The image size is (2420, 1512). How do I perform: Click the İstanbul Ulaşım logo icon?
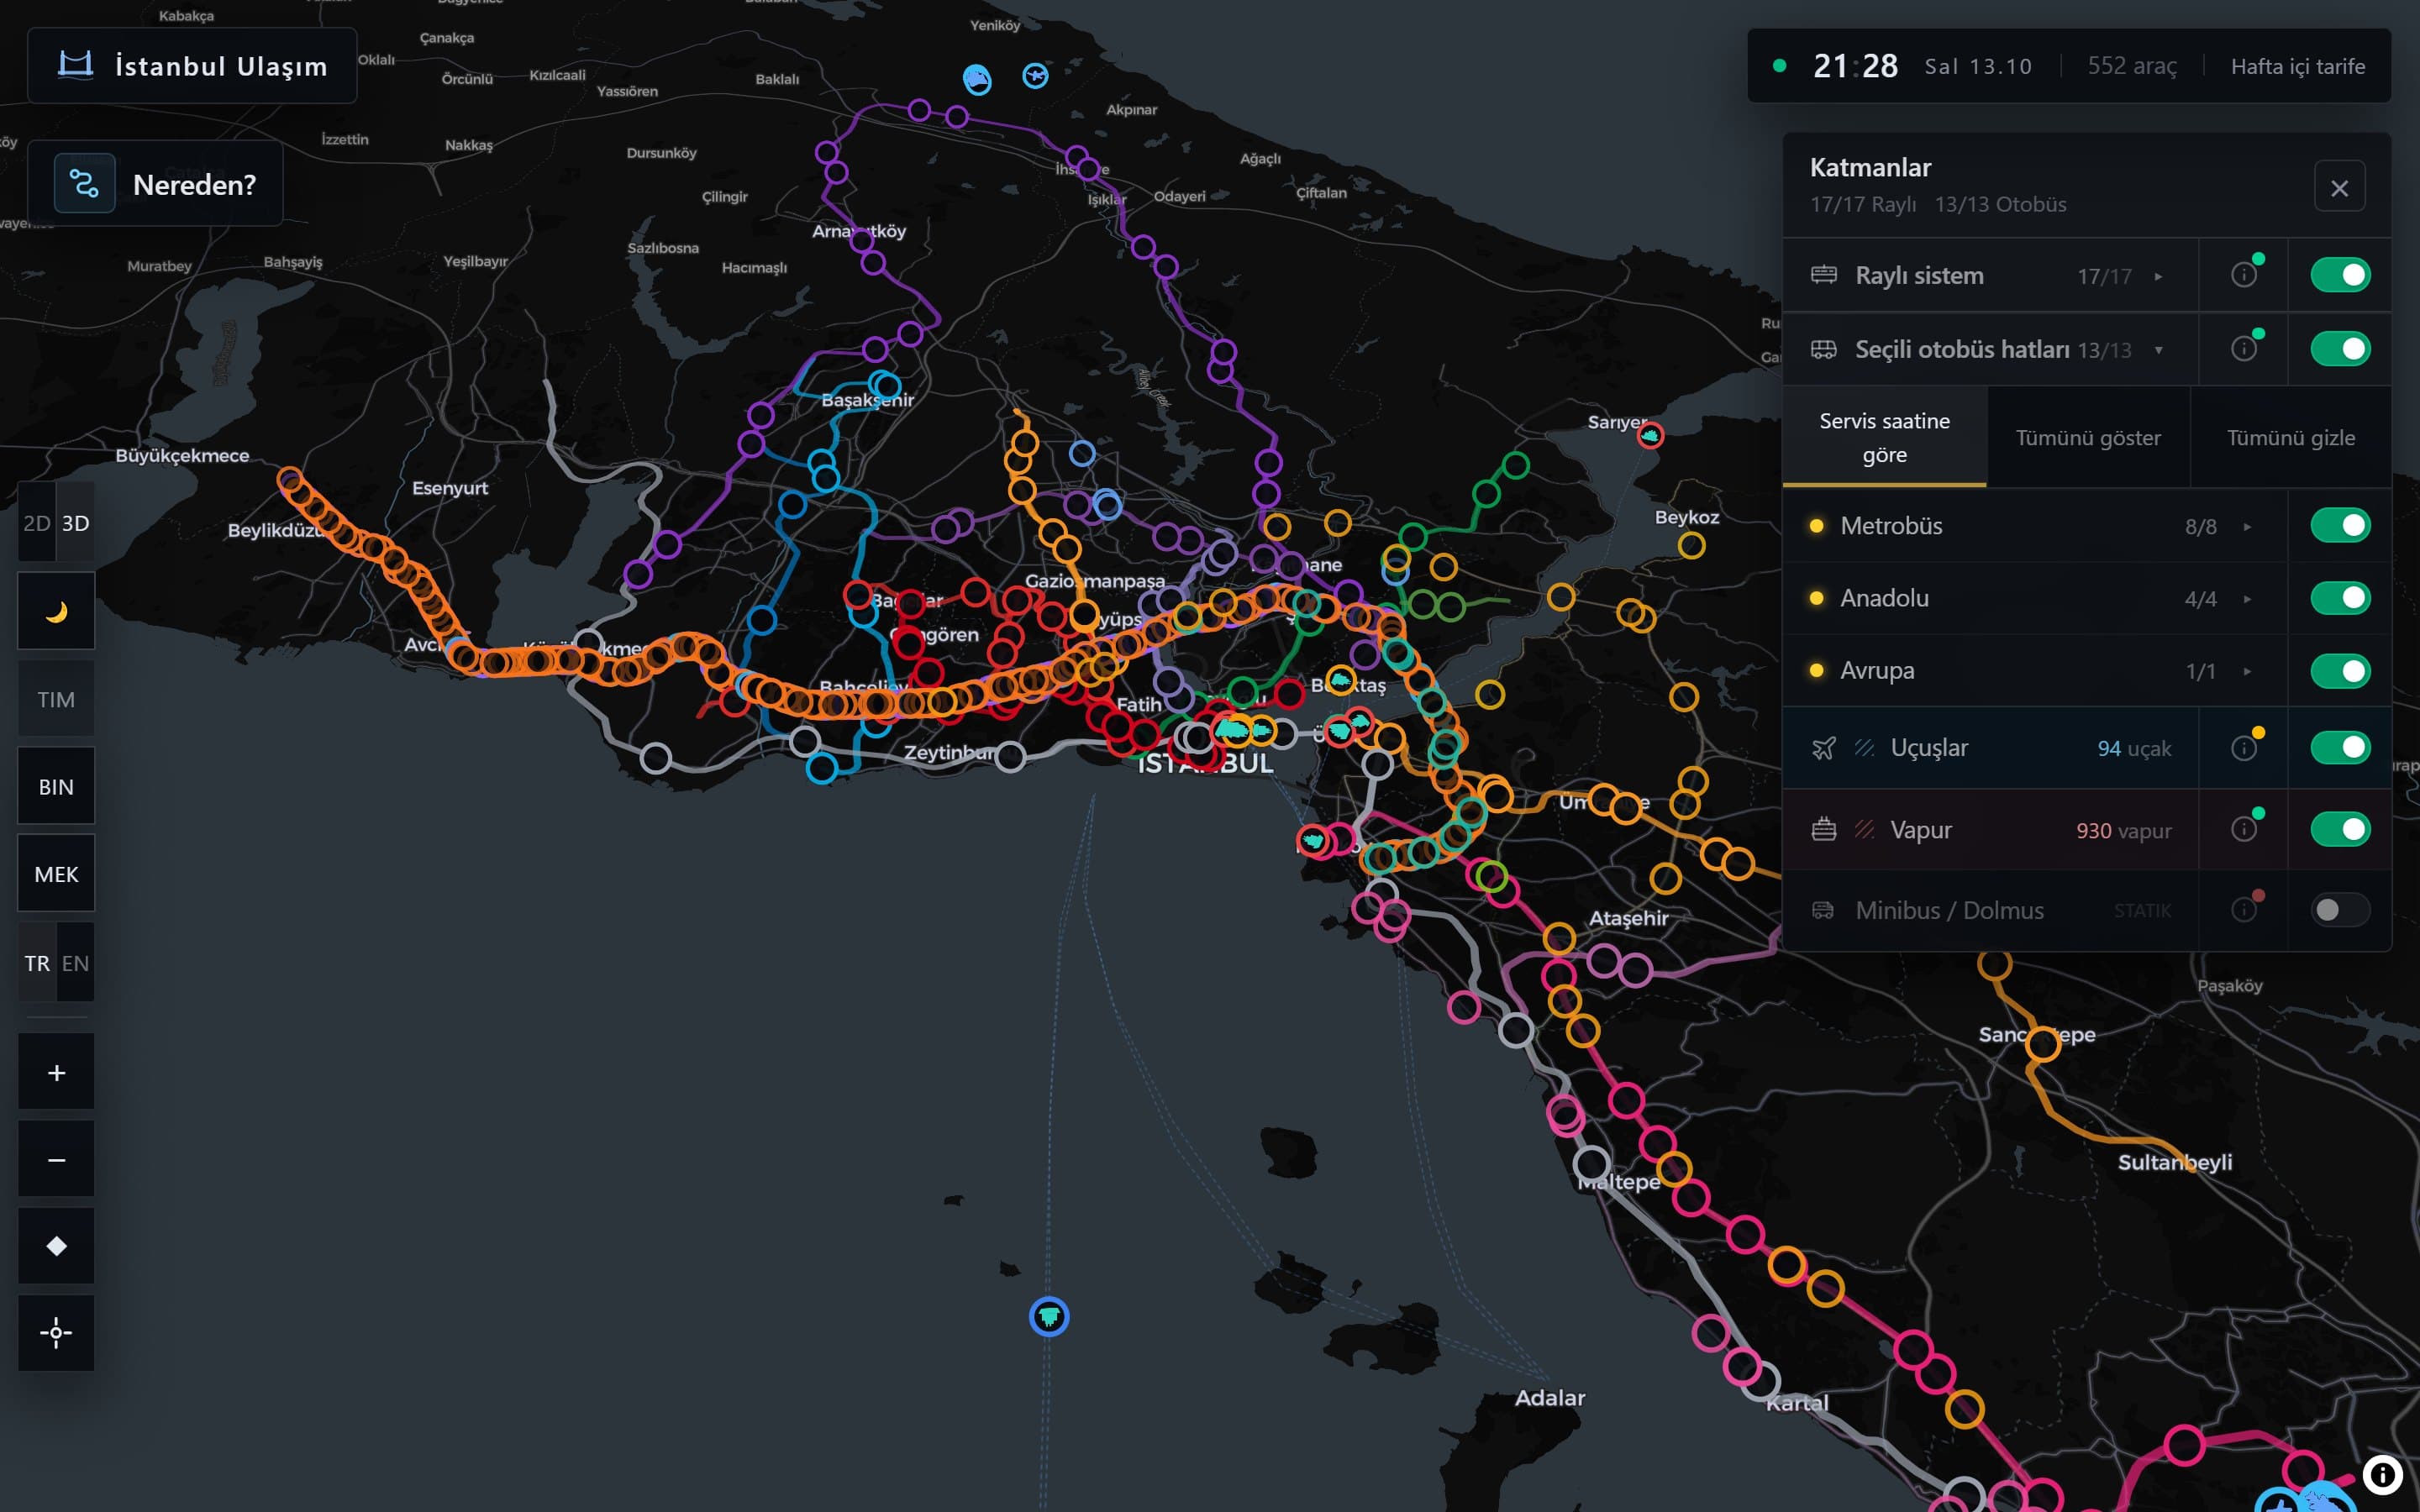point(75,65)
